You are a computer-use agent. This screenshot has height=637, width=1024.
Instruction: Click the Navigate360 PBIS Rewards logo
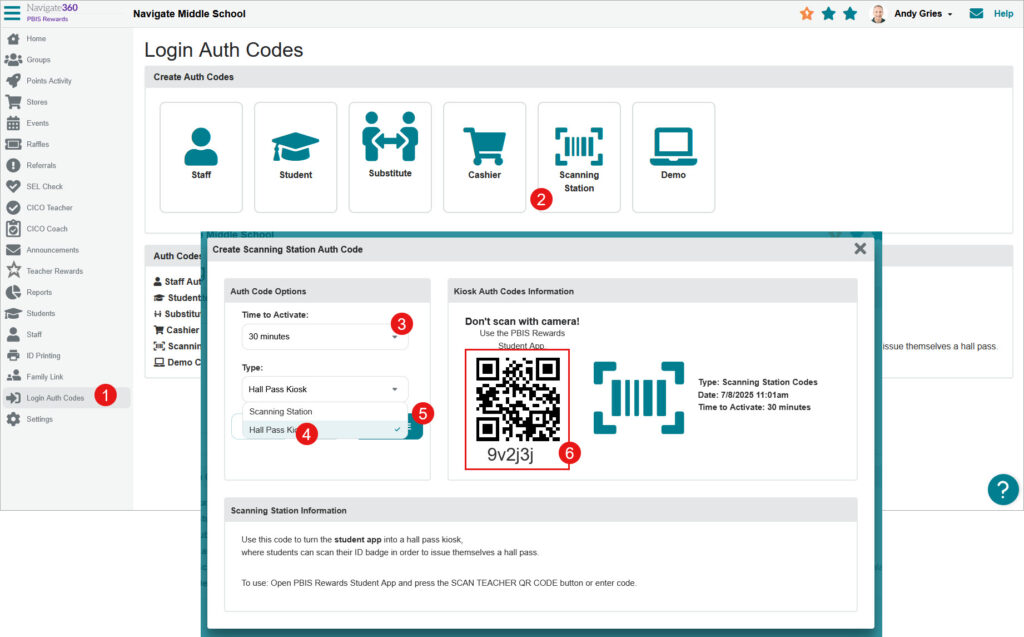tap(52, 12)
